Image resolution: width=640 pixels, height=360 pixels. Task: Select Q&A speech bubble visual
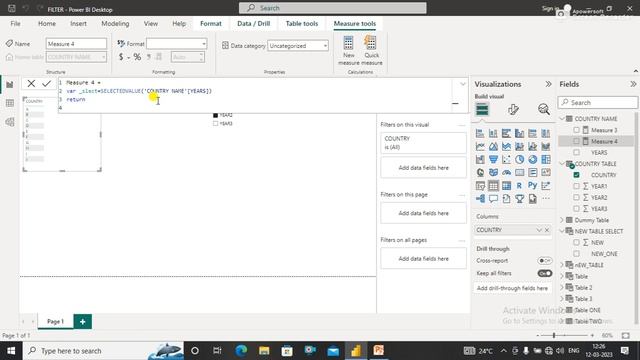click(x=493, y=199)
